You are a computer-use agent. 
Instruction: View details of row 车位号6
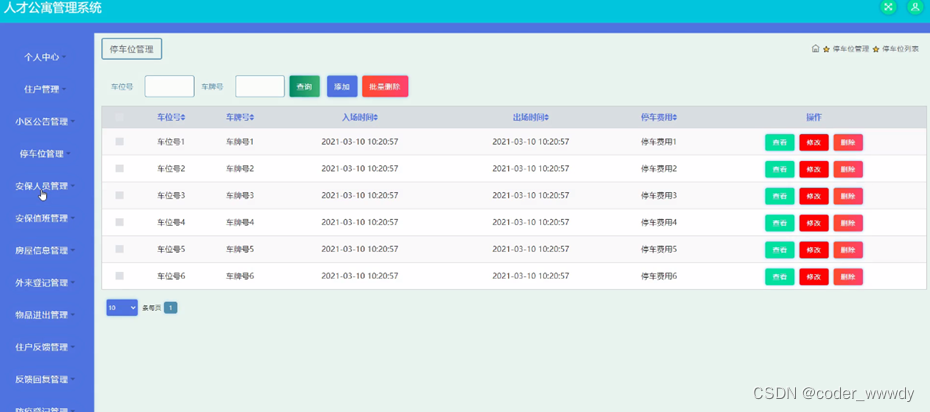(x=779, y=276)
